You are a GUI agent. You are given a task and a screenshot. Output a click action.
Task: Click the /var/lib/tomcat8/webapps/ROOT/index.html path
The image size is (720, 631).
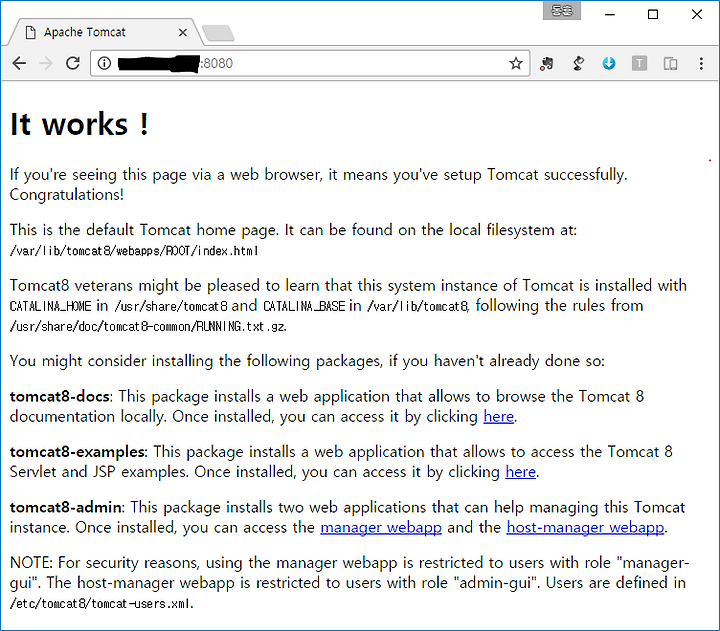(134, 251)
